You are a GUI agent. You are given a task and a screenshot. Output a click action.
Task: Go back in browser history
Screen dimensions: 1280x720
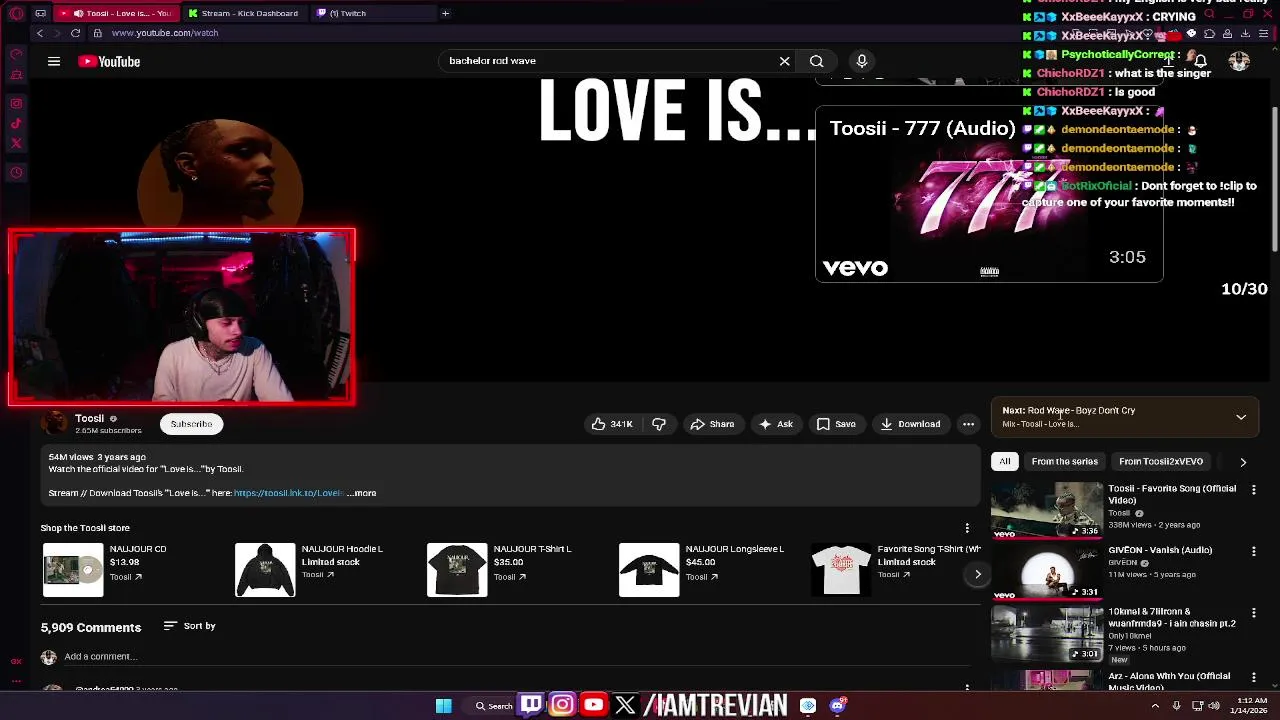[40, 33]
